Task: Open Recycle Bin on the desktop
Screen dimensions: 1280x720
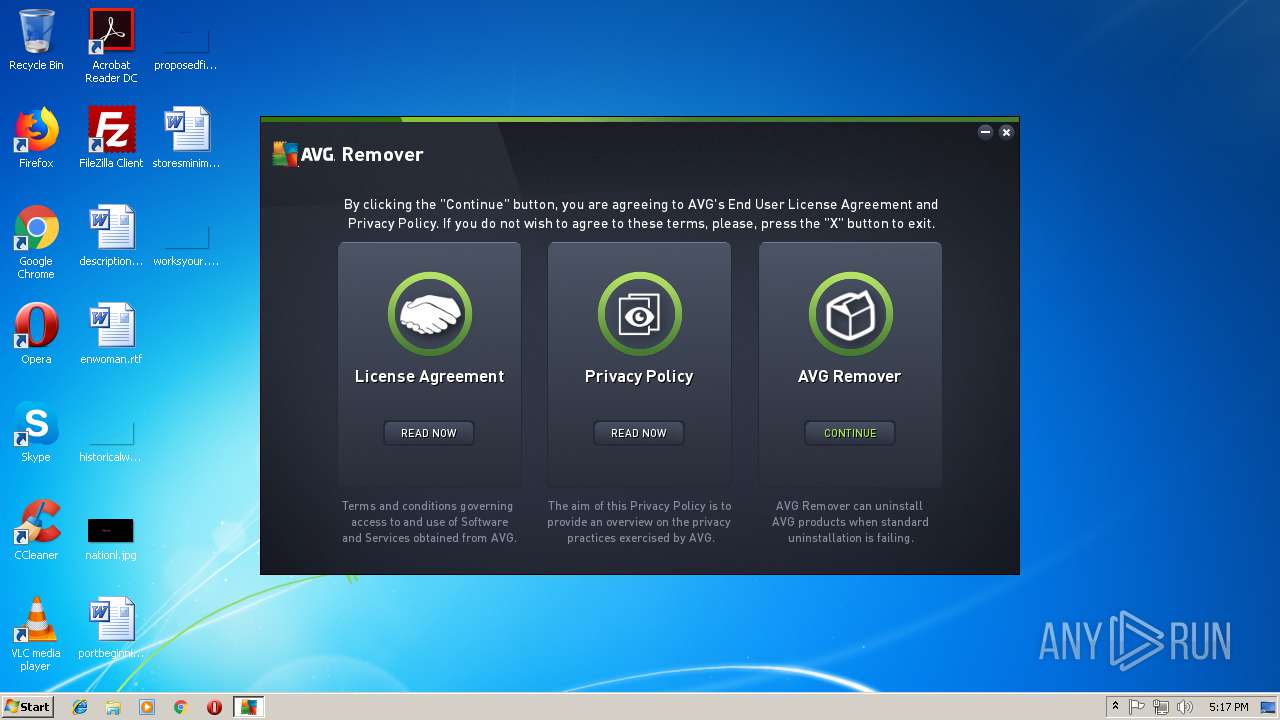Action: click(x=36, y=40)
